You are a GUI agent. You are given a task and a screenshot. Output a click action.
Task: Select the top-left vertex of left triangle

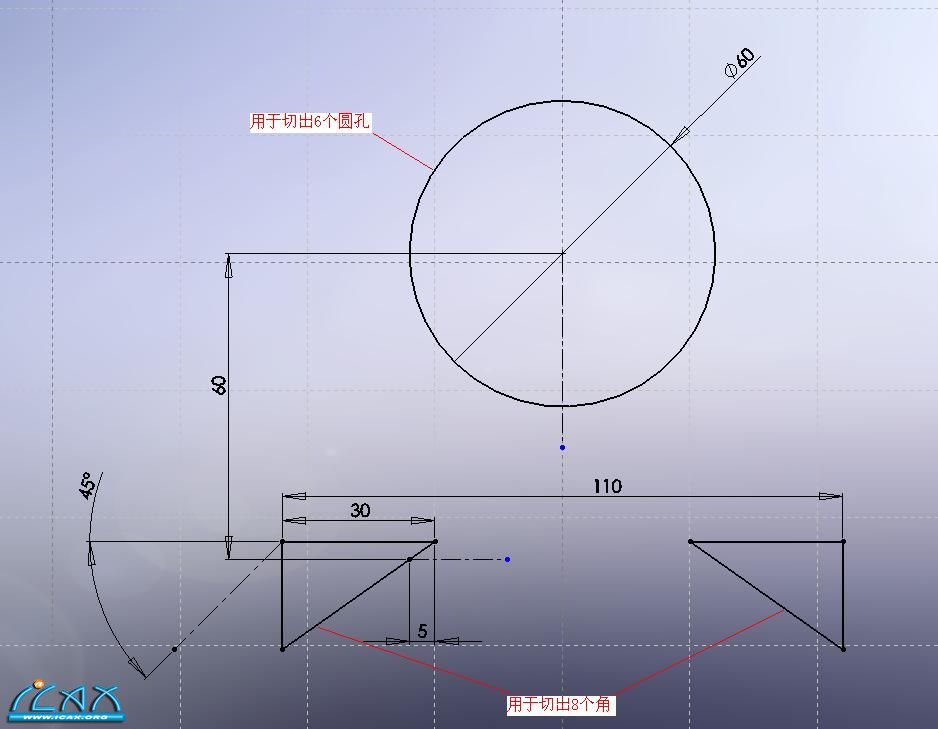pyautogui.click(x=282, y=542)
